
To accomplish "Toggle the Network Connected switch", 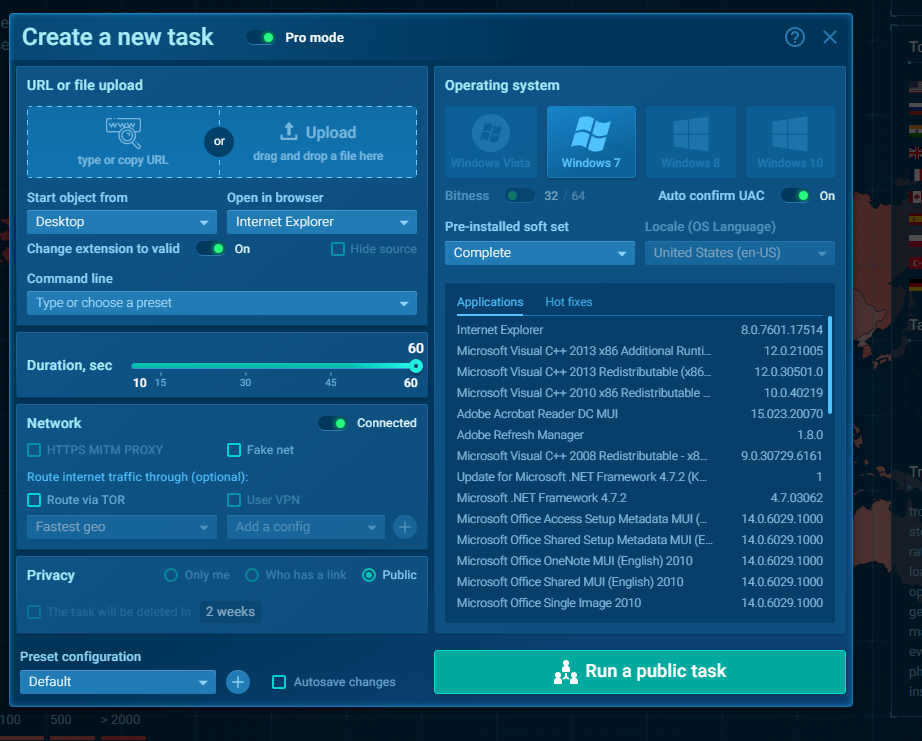I will (333, 423).
